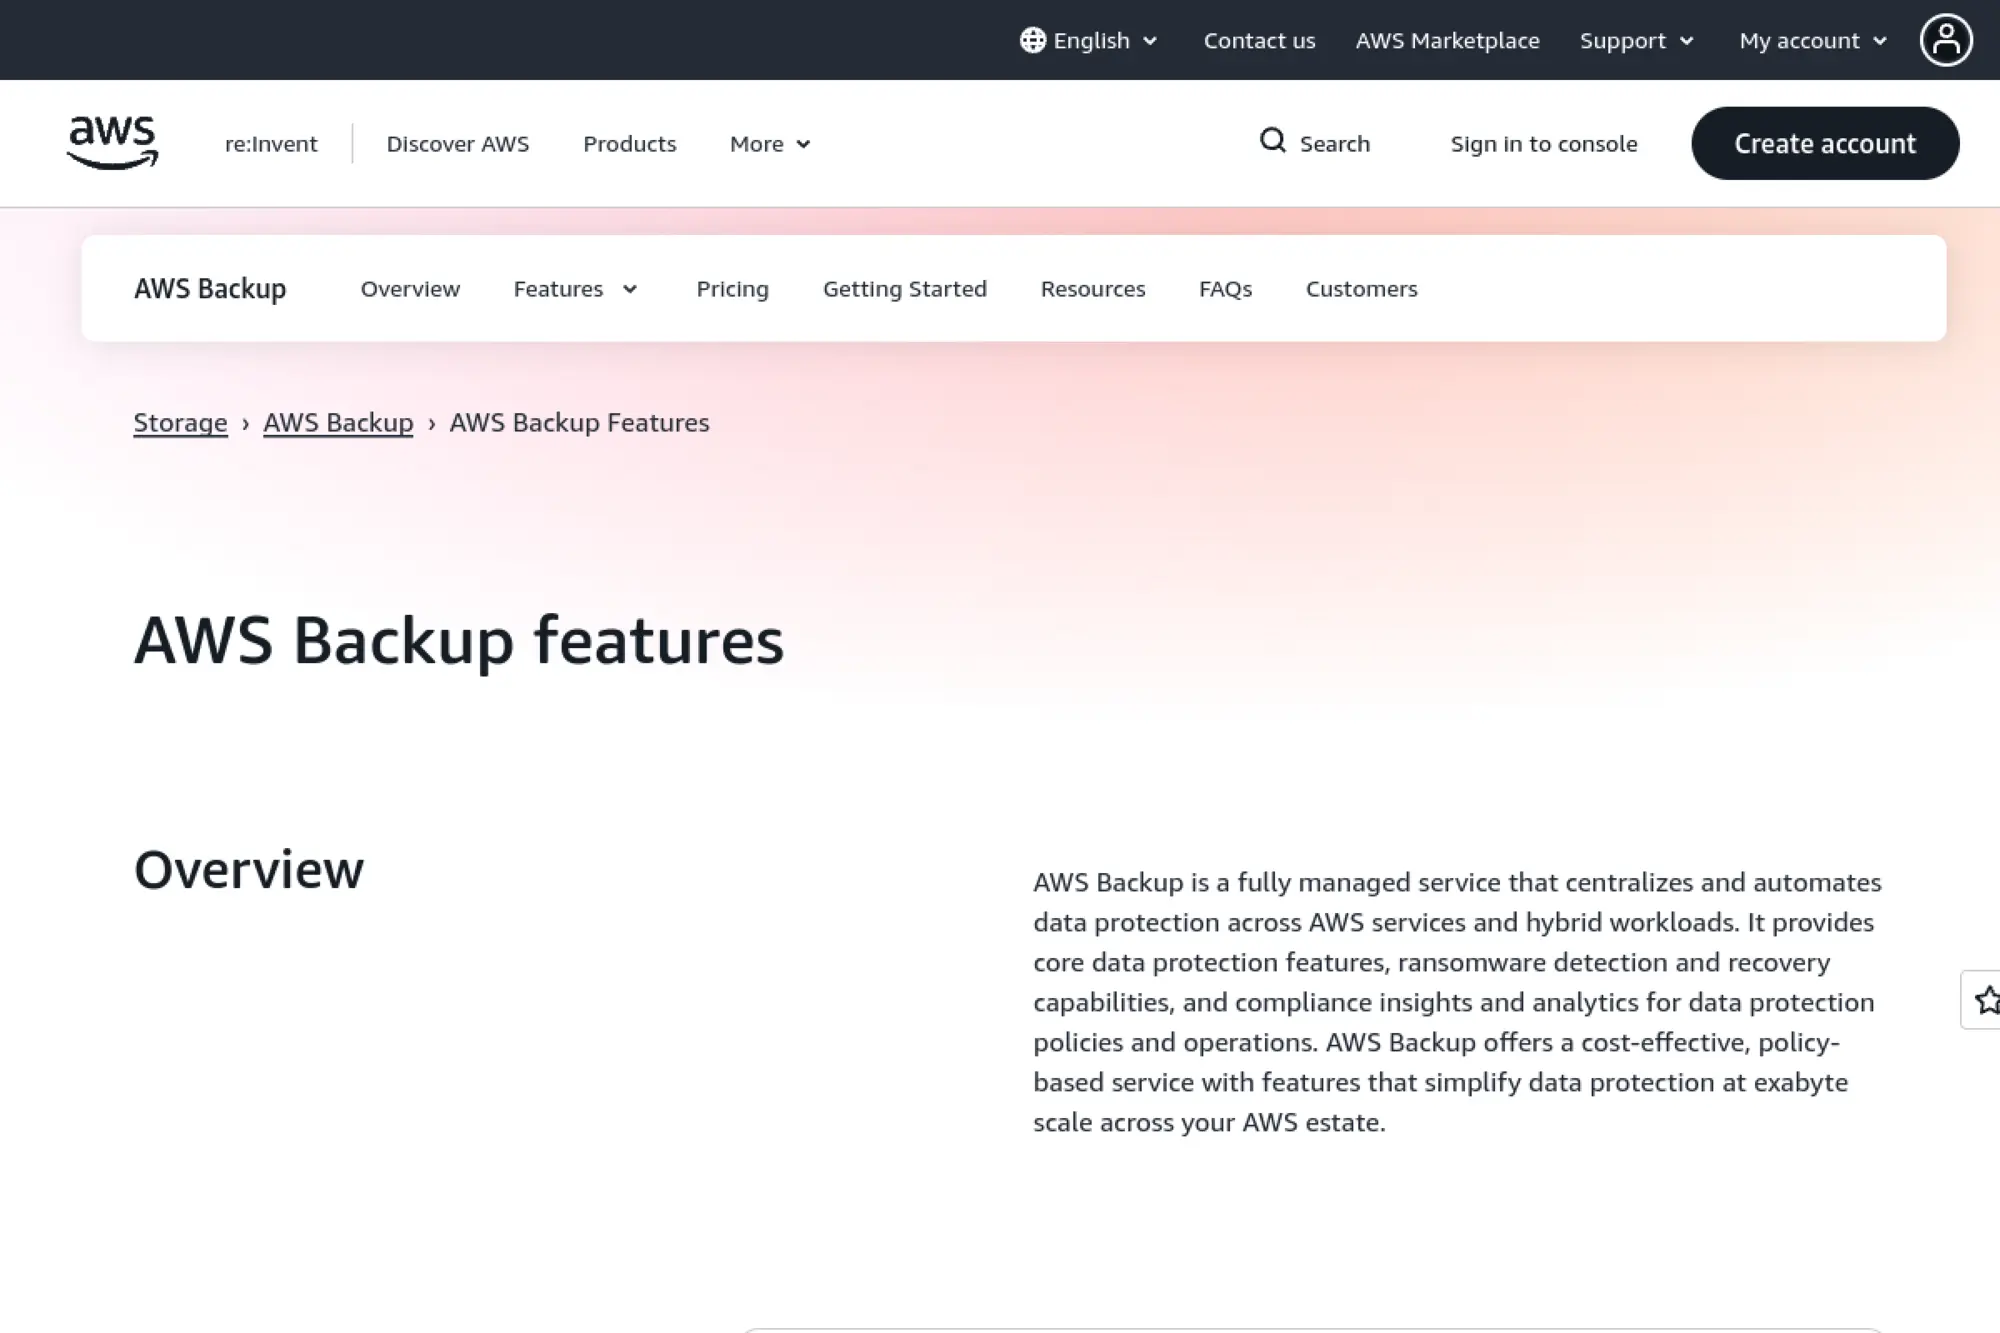The image size is (2000, 1333).
Task: Click AWS Marketplace in top bar
Action: (1447, 40)
